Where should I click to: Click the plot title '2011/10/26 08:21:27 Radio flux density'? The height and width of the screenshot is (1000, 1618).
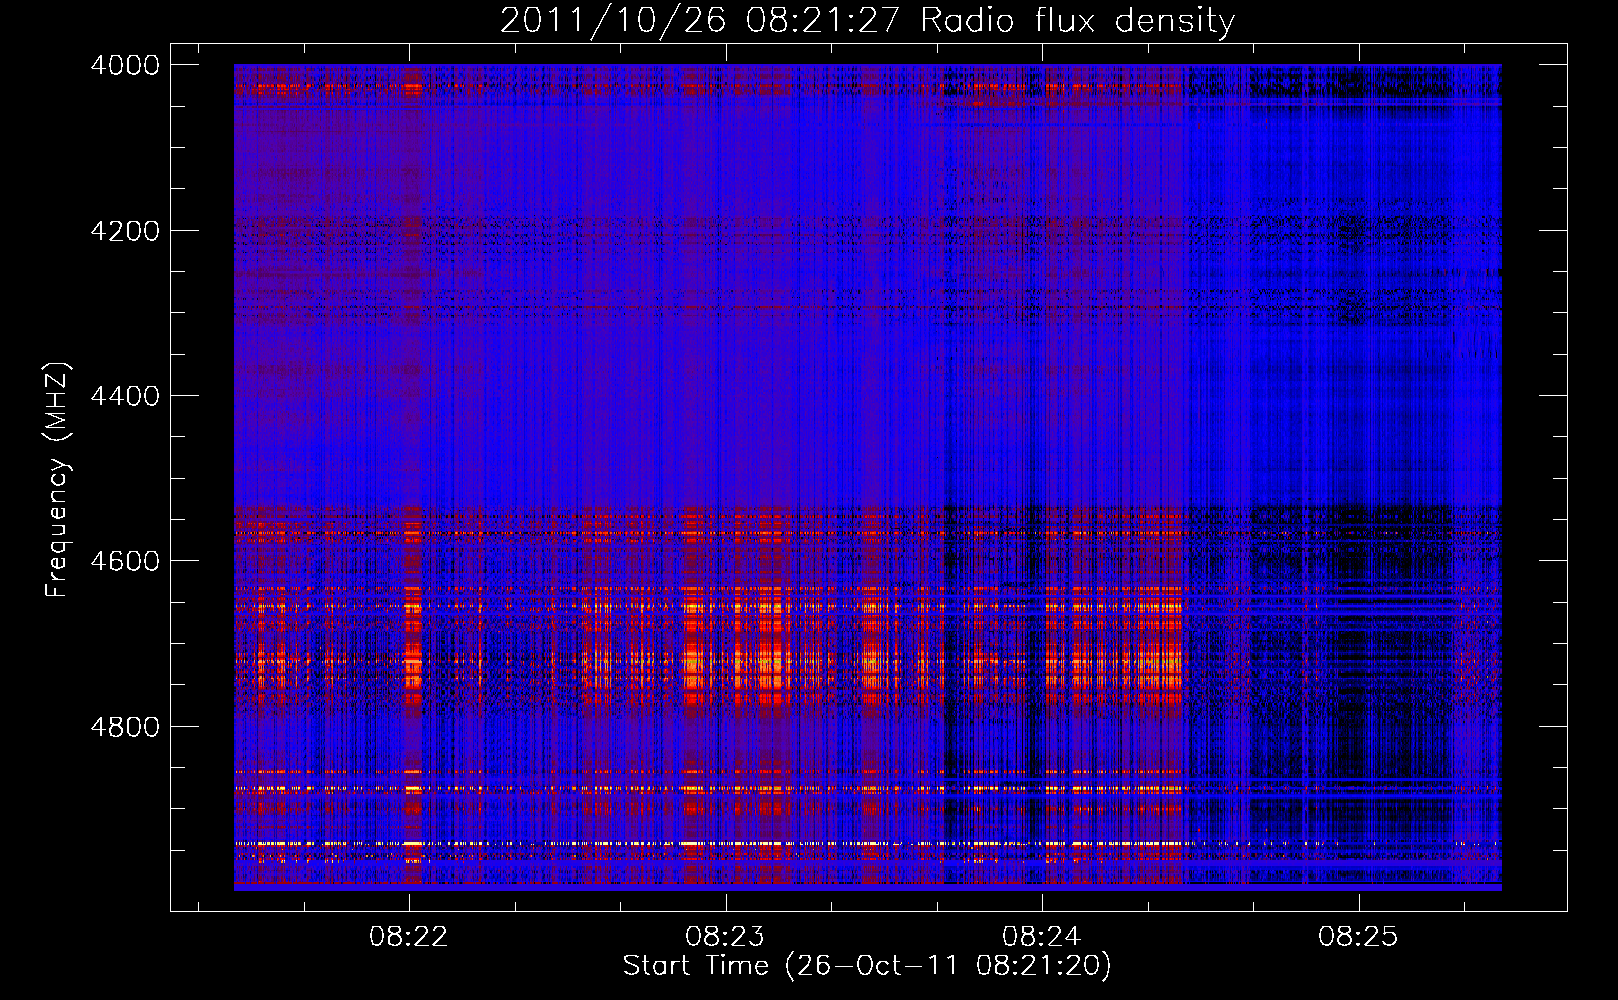coord(867,20)
